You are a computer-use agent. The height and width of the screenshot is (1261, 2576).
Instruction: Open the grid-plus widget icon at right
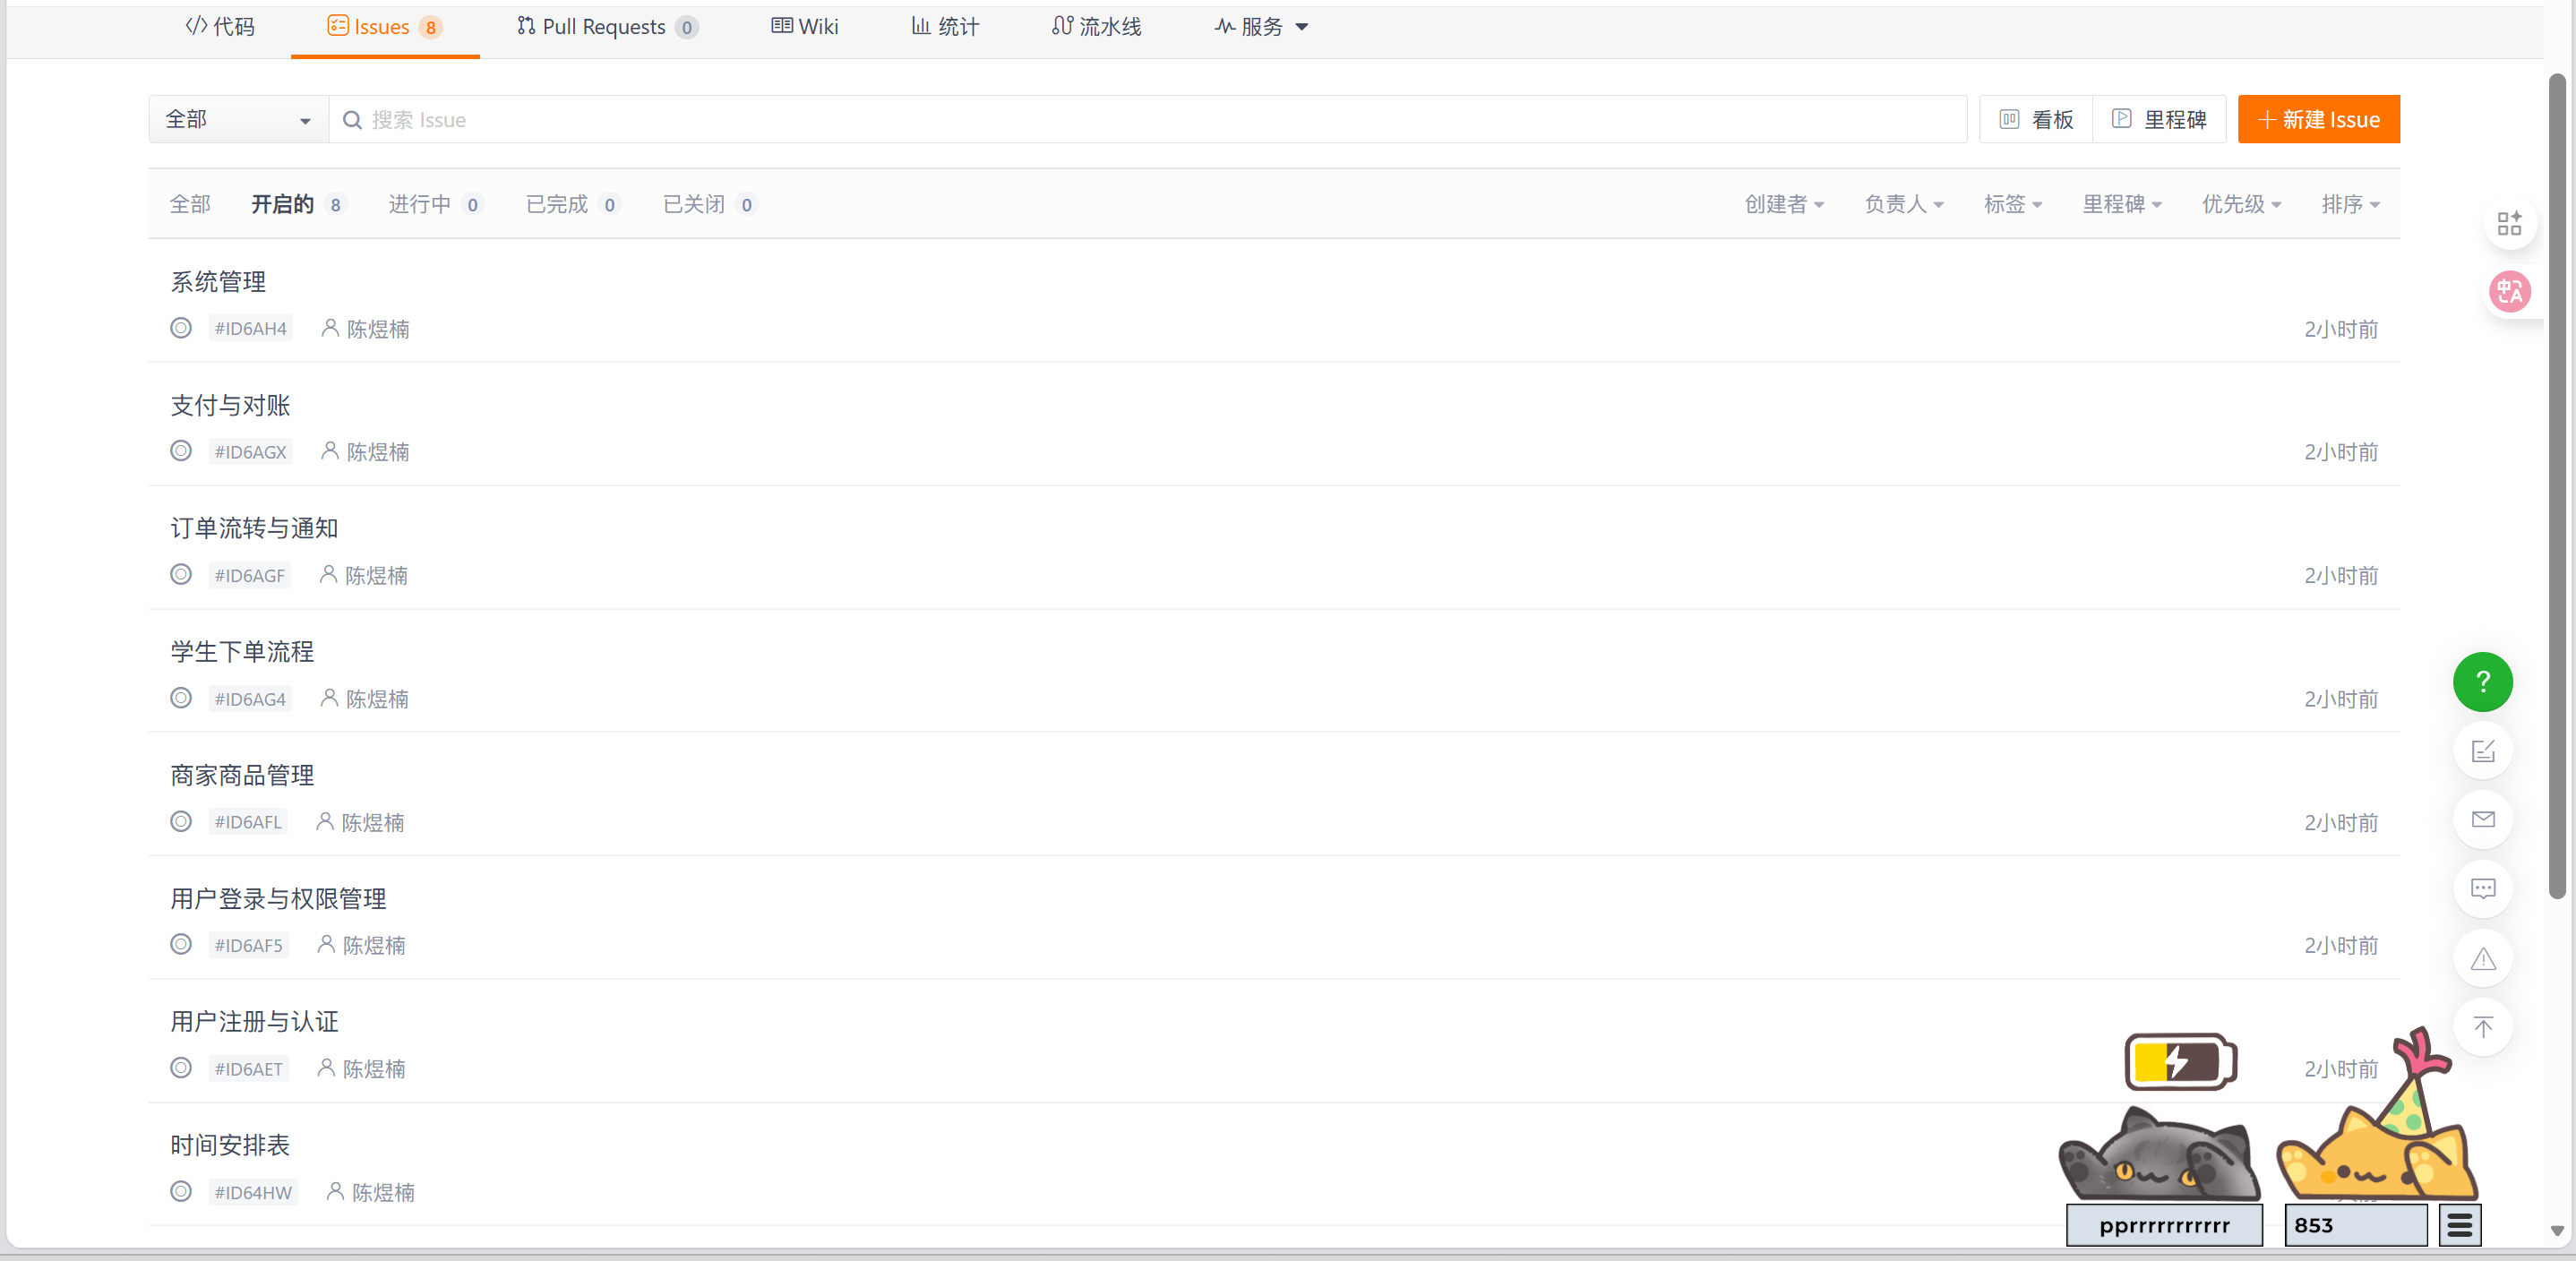2509,223
